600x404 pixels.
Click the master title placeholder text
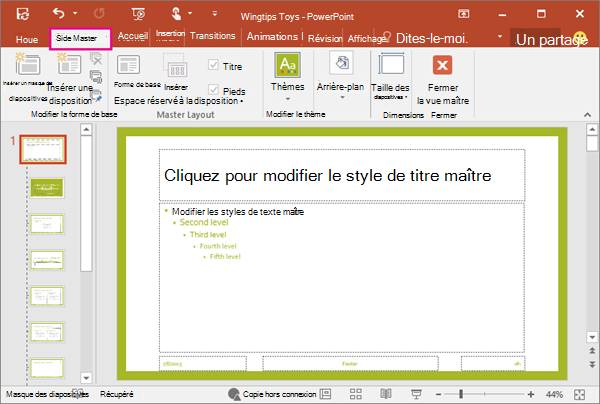pyautogui.click(x=328, y=176)
